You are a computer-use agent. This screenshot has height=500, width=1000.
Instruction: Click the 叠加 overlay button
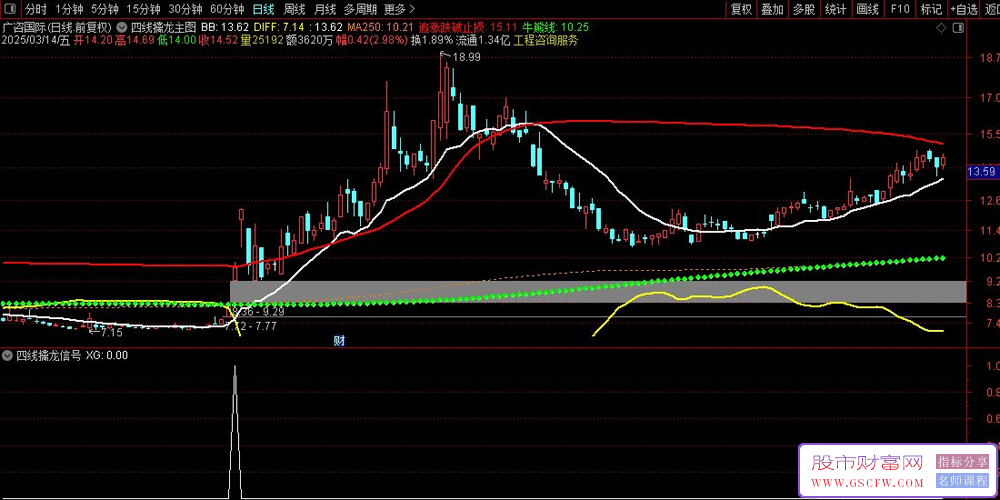coord(772,9)
